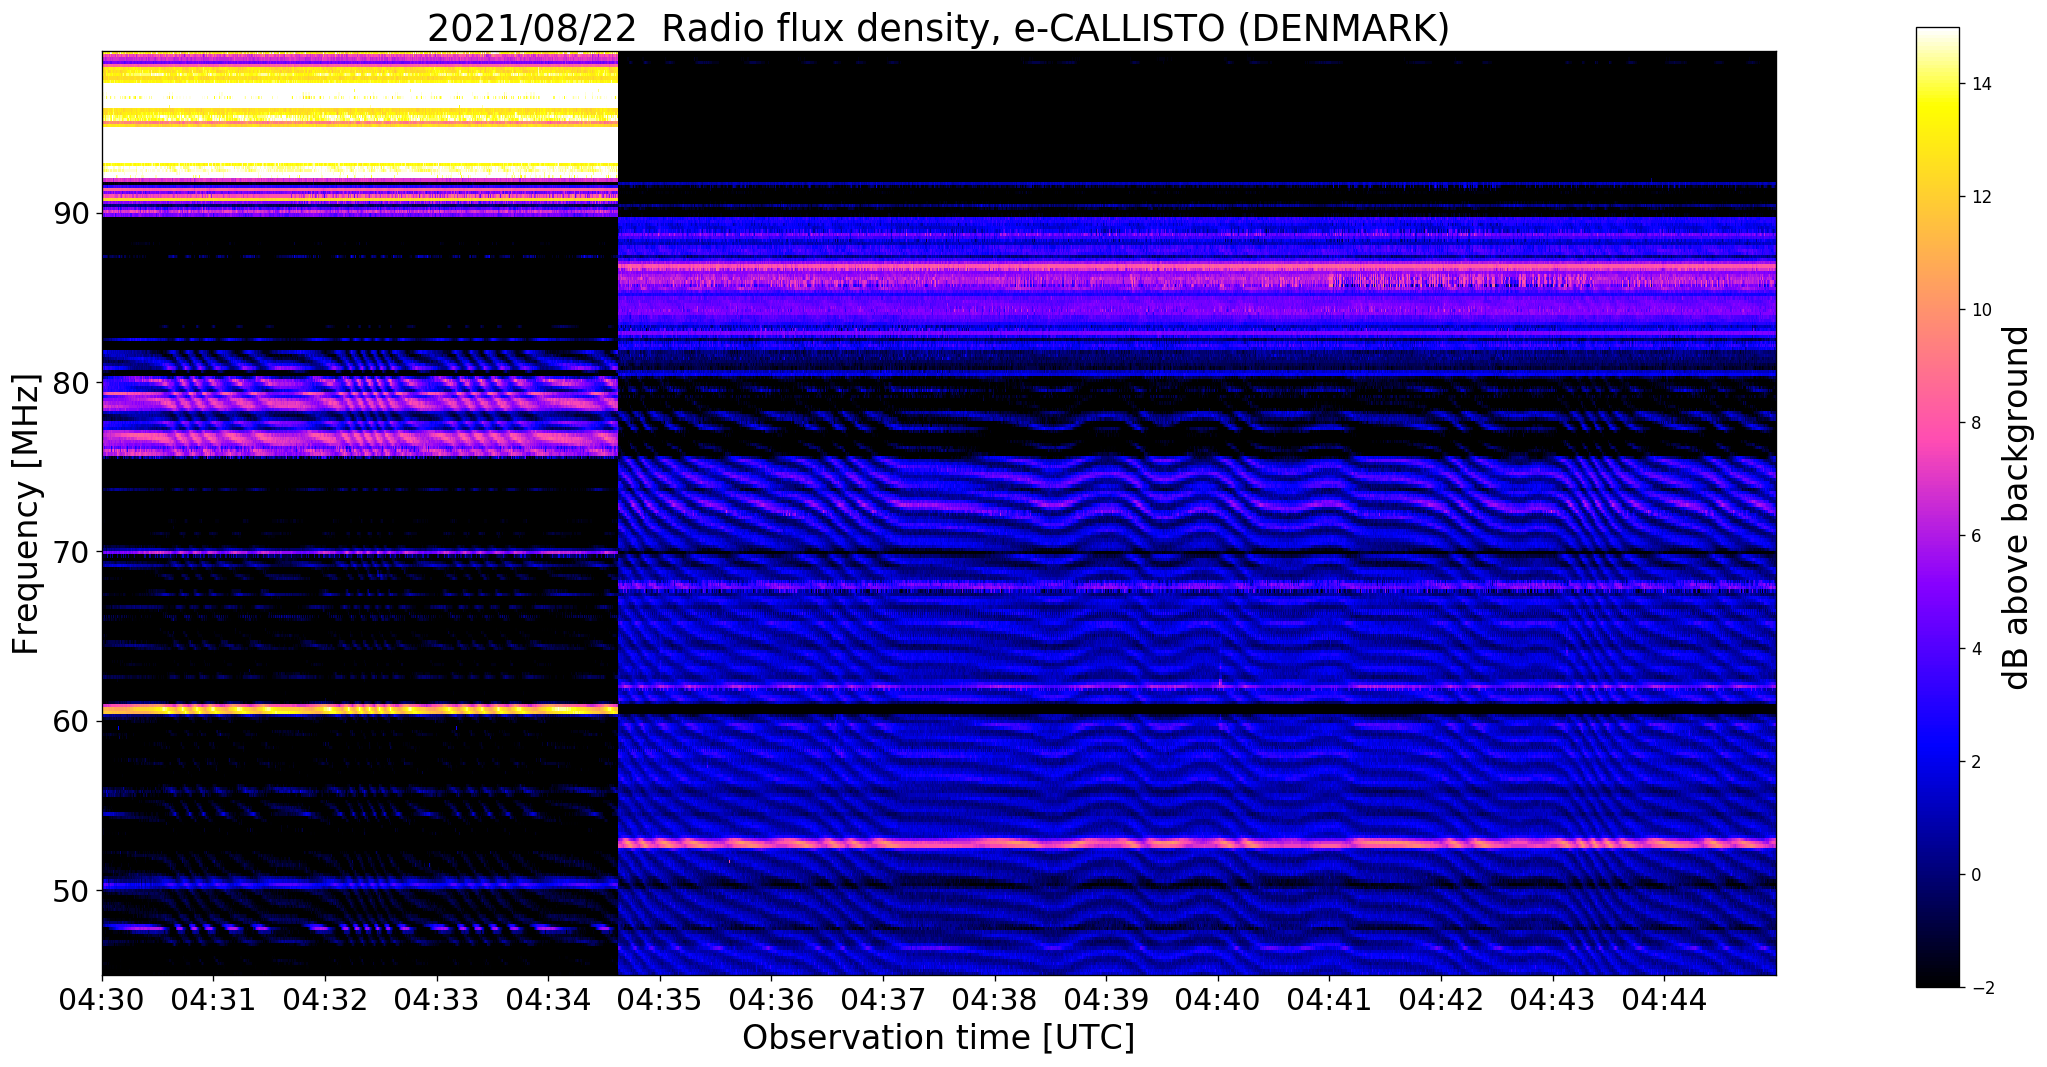The height and width of the screenshot is (1067, 2047).
Task: Click the colorbar tick label 0
Action: point(1975,875)
